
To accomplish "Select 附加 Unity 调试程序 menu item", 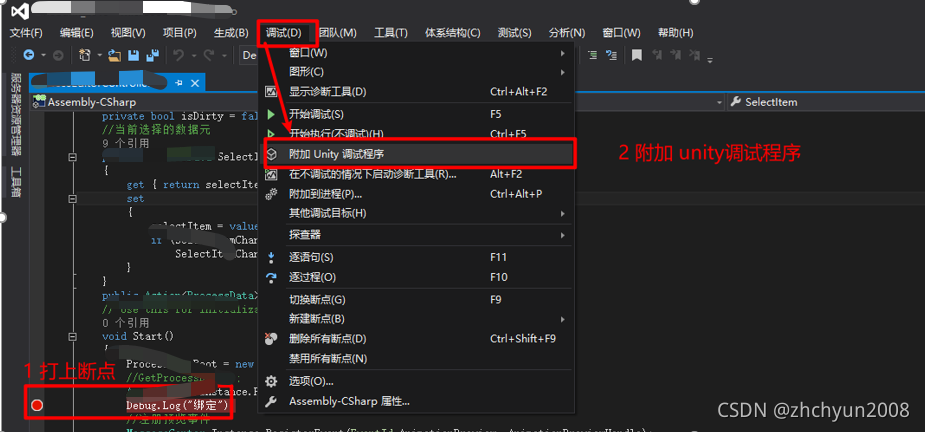I will pyautogui.click(x=418, y=153).
